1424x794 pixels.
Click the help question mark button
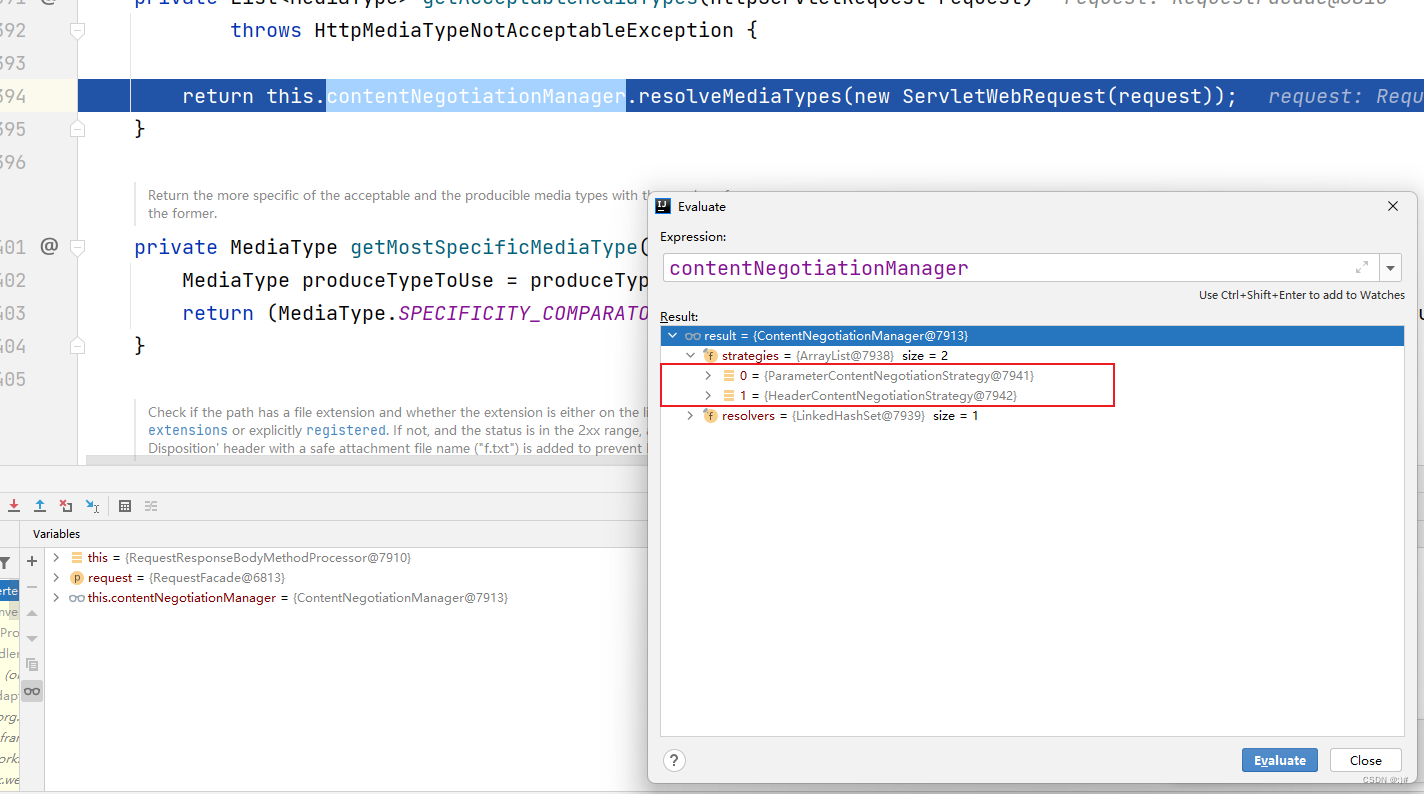pos(675,760)
